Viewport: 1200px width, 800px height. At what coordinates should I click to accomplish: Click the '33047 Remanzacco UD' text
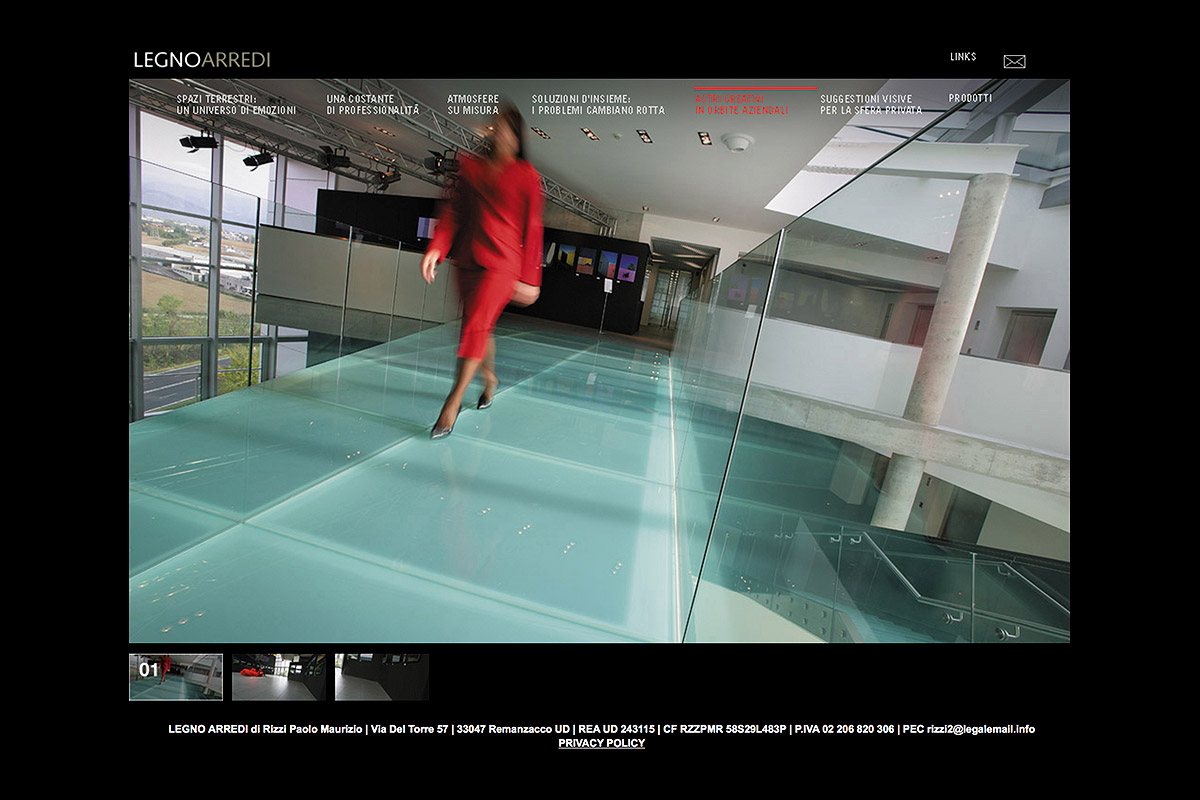click(x=513, y=729)
